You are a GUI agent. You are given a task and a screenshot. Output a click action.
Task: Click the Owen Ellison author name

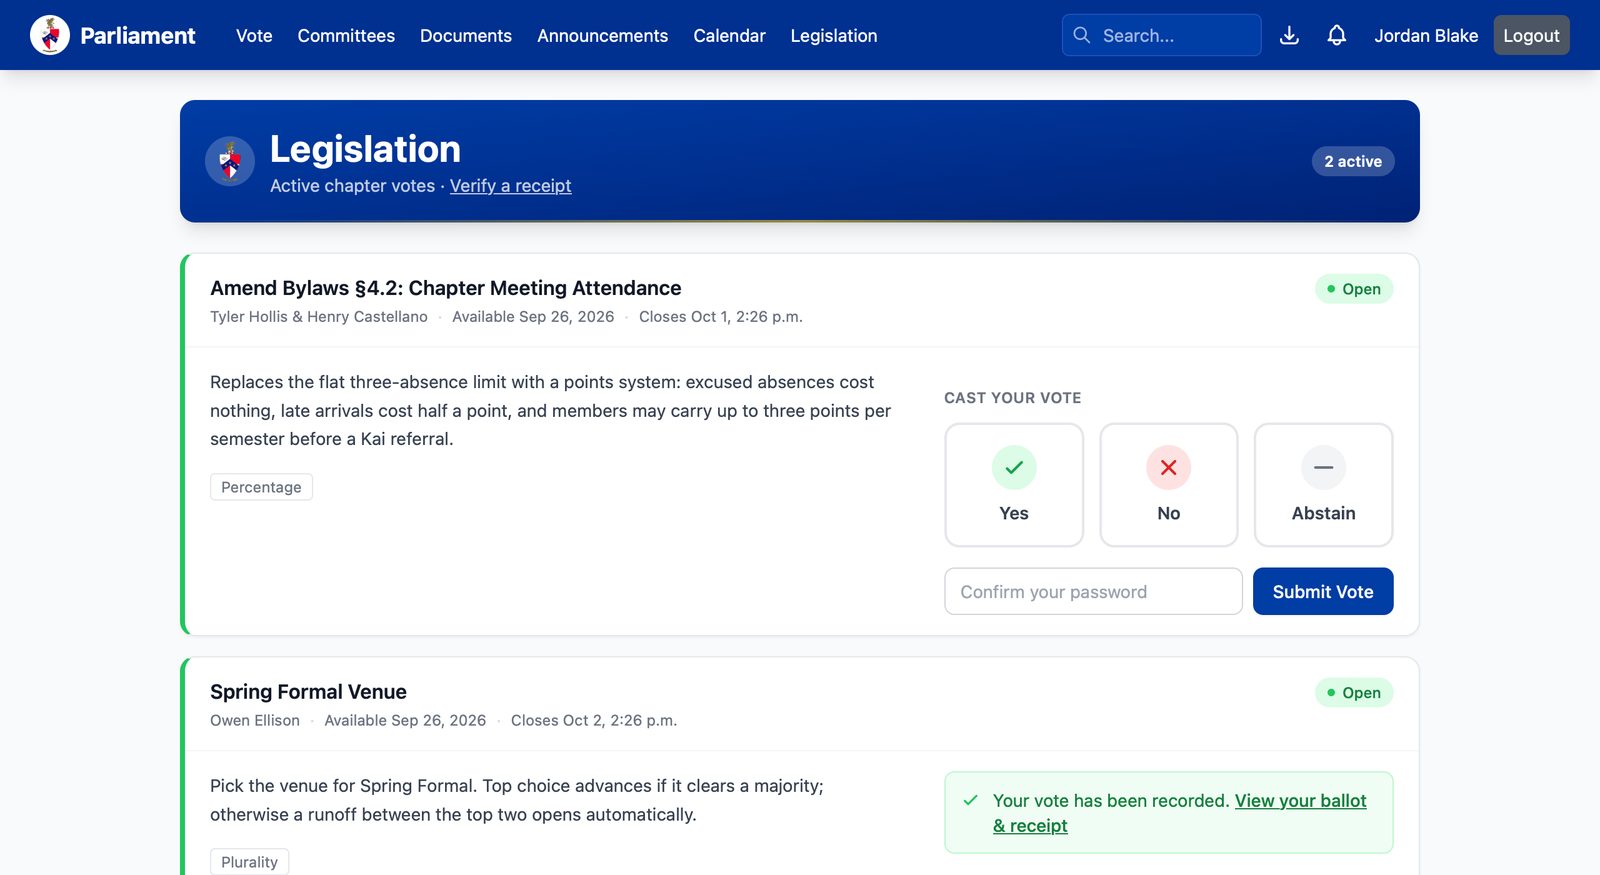pos(255,721)
